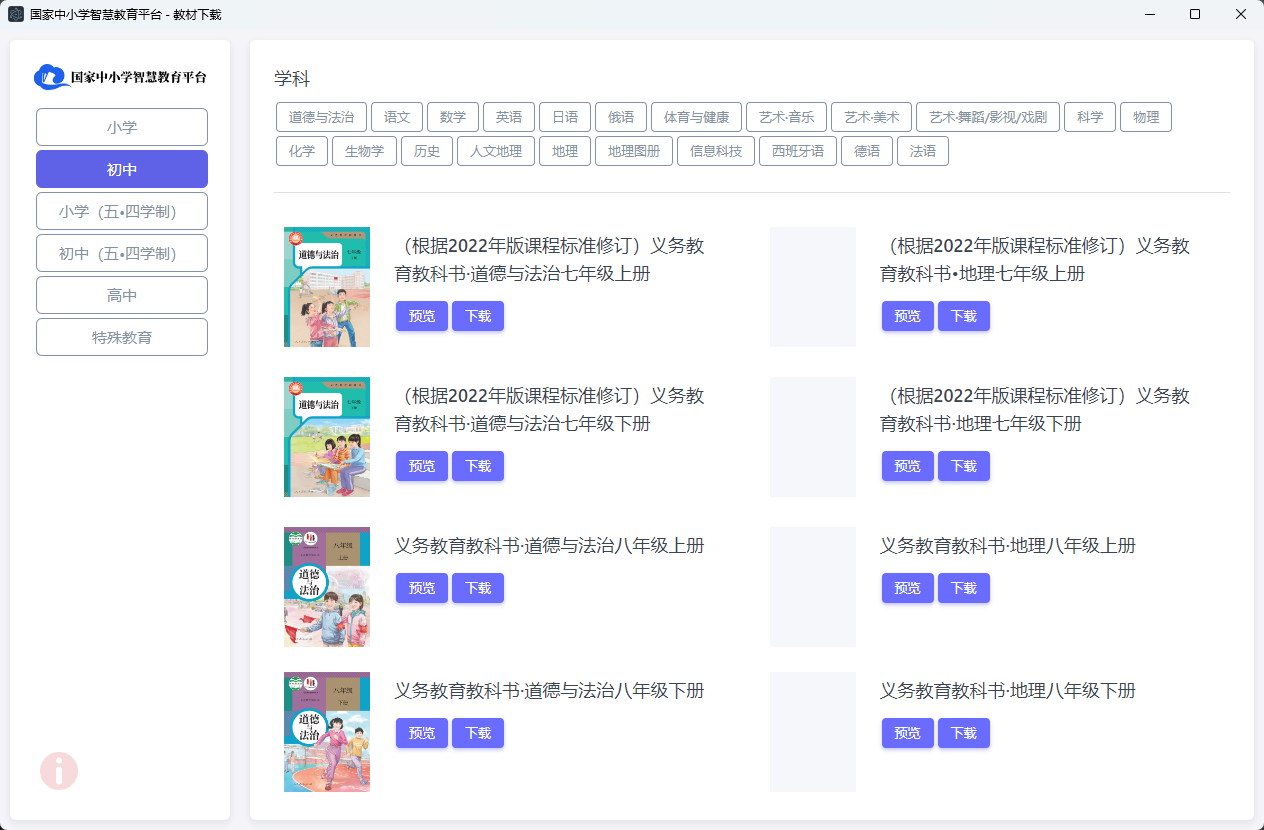Select subject 体育与健康
The width and height of the screenshot is (1264, 830).
[697, 117]
